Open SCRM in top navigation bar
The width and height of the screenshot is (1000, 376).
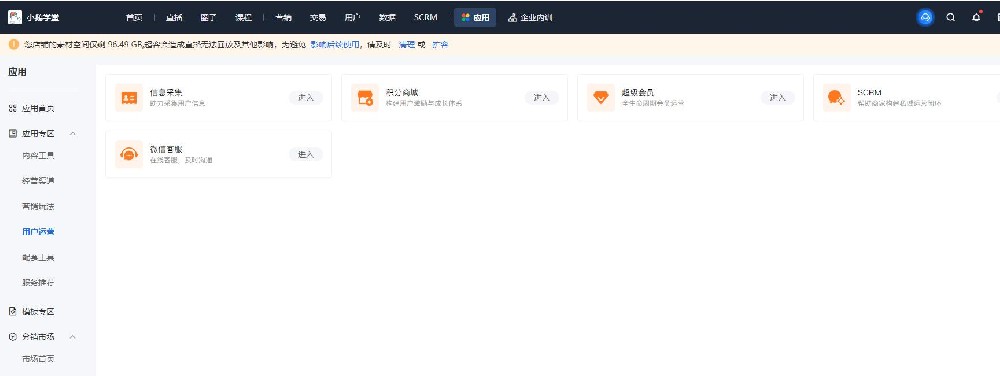coord(425,17)
